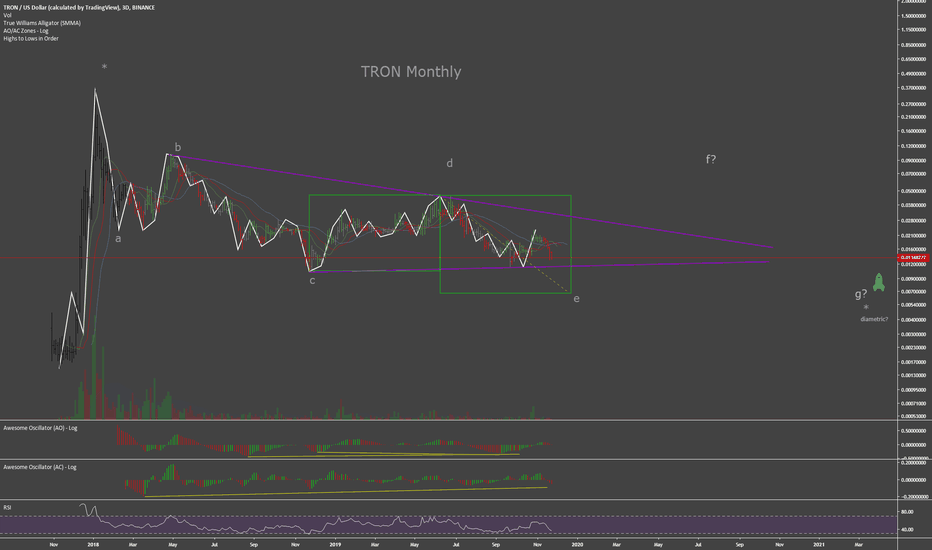Click the 0.37000000 price axis value
Image resolution: width=932 pixels, height=550 pixels.
pyautogui.click(x=914, y=88)
